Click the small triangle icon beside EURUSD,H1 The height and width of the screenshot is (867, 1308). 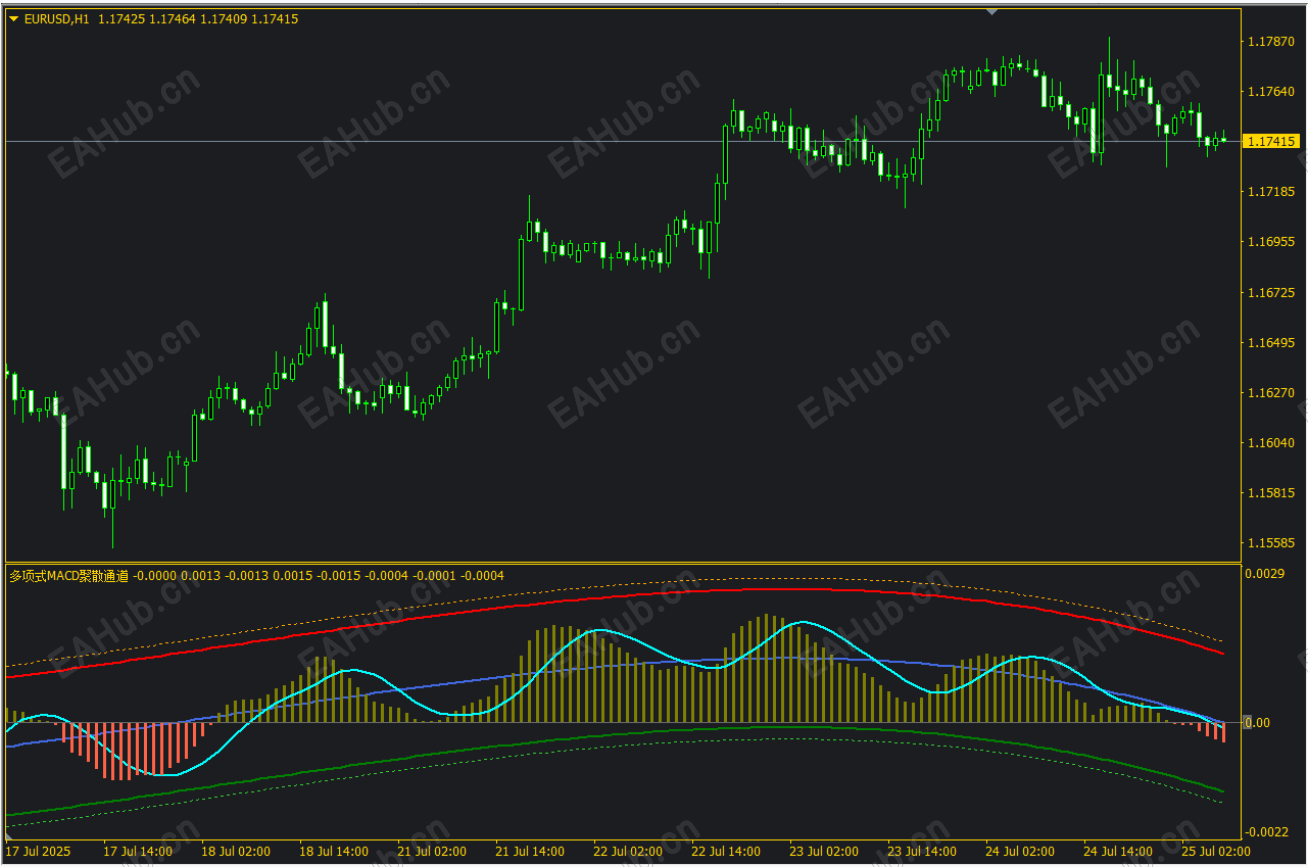coord(14,19)
